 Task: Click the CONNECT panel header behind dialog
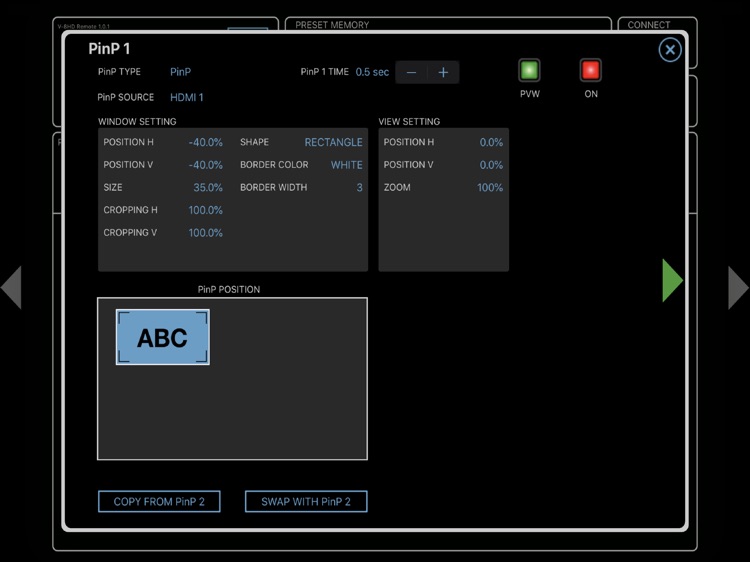(649, 24)
